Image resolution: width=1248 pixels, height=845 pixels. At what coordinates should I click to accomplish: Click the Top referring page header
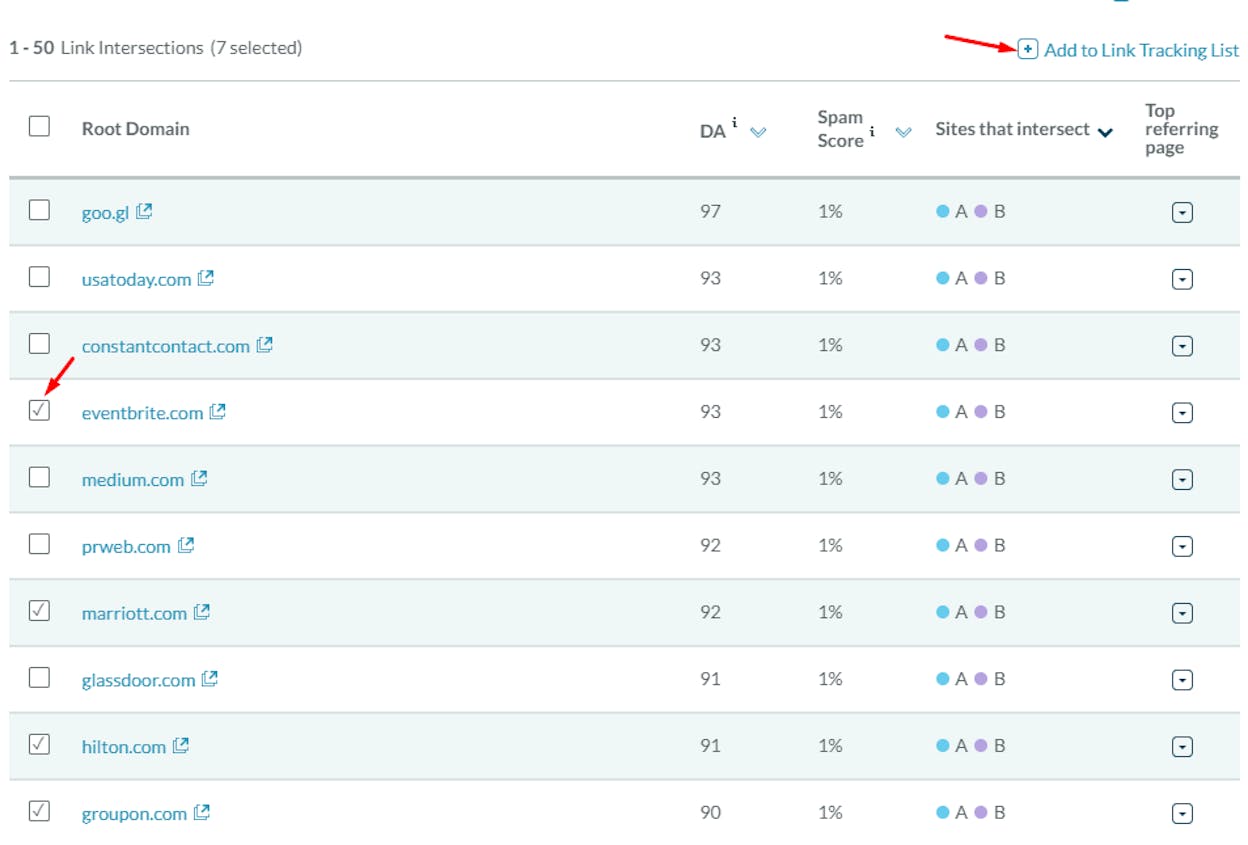(x=1182, y=129)
